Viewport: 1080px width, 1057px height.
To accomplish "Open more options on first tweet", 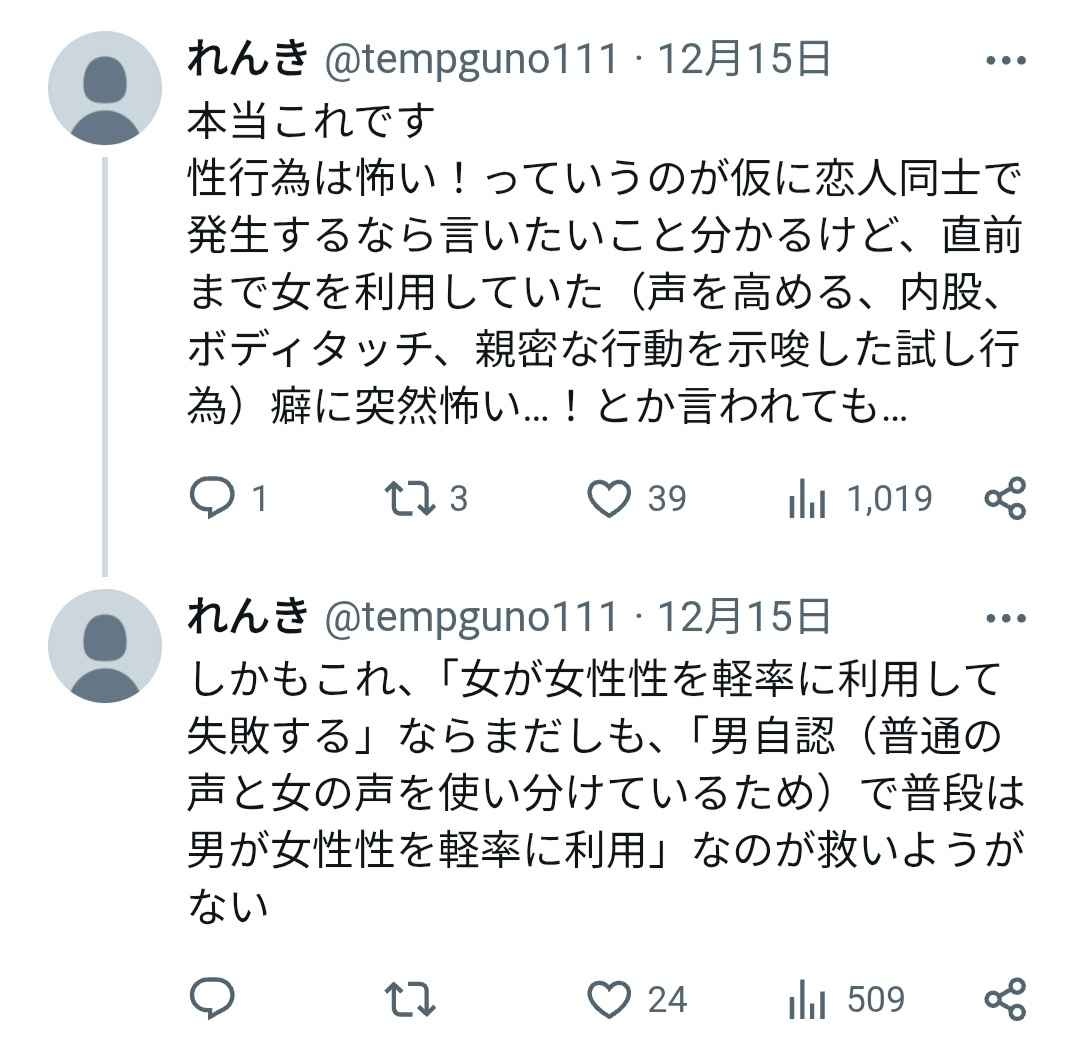I will 1005,61.
